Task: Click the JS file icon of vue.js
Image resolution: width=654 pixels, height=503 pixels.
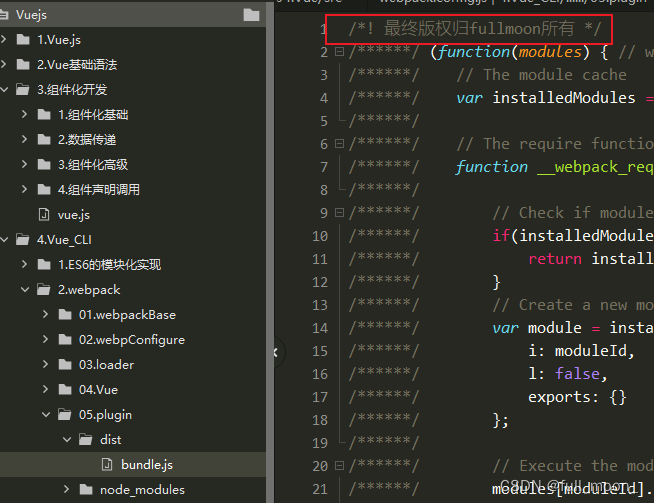Action: click(x=44, y=215)
